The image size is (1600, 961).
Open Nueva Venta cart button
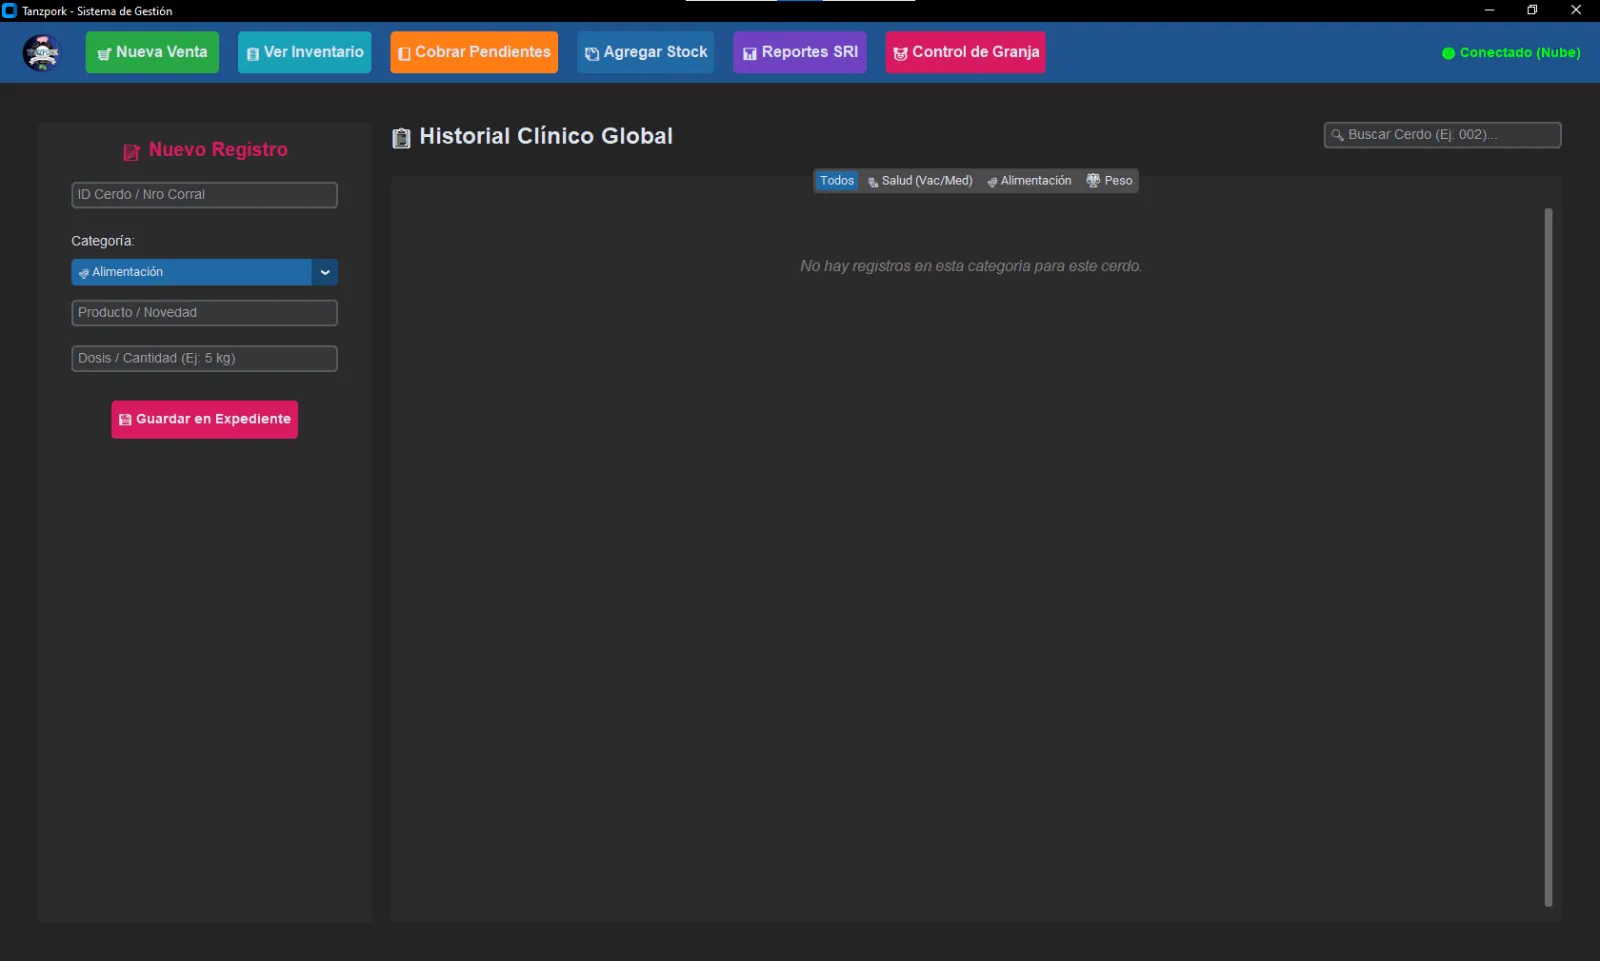click(152, 52)
